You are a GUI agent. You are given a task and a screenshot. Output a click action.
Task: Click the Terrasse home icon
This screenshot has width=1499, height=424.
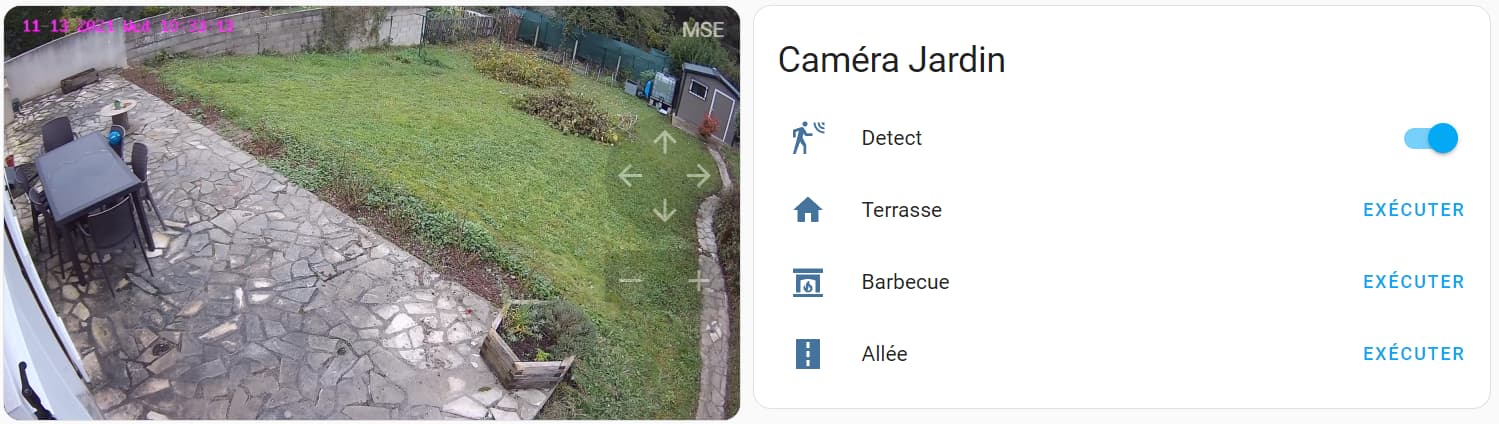[x=807, y=210]
